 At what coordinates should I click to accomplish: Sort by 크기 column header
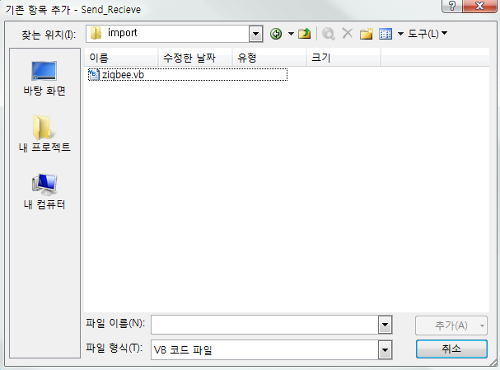pos(343,58)
